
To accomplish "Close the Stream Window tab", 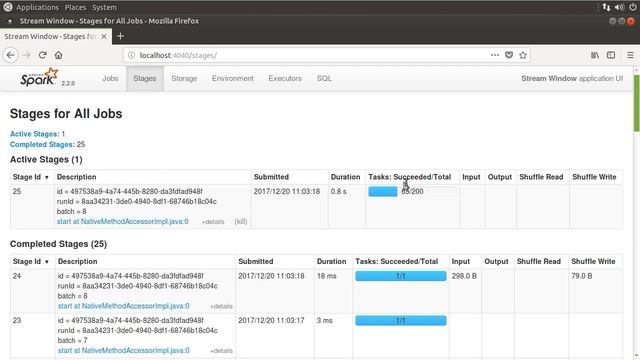I will click(x=104, y=36).
